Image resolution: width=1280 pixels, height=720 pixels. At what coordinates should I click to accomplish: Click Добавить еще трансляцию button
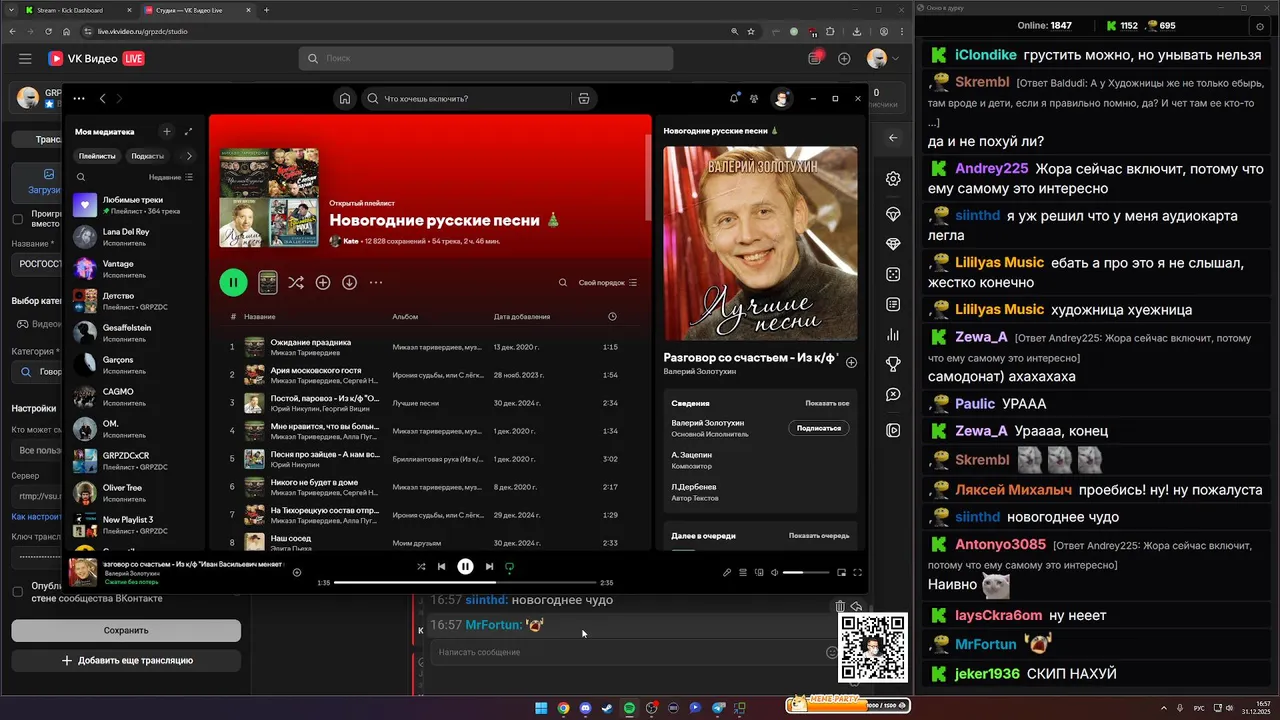click(x=126, y=660)
